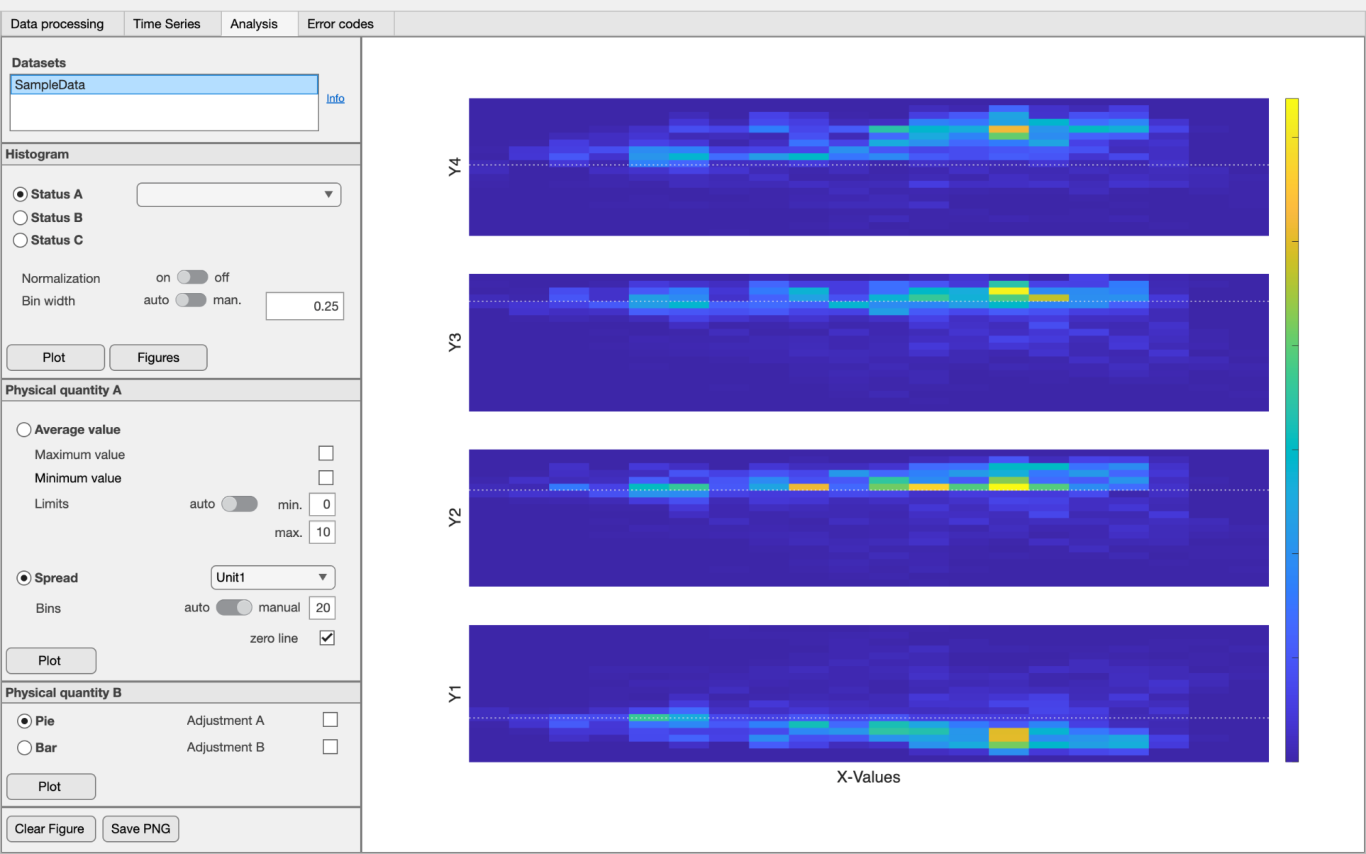The height and width of the screenshot is (854, 1366).
Task: Click the Bin width input field showing 0.25
Action: point(304,306)
